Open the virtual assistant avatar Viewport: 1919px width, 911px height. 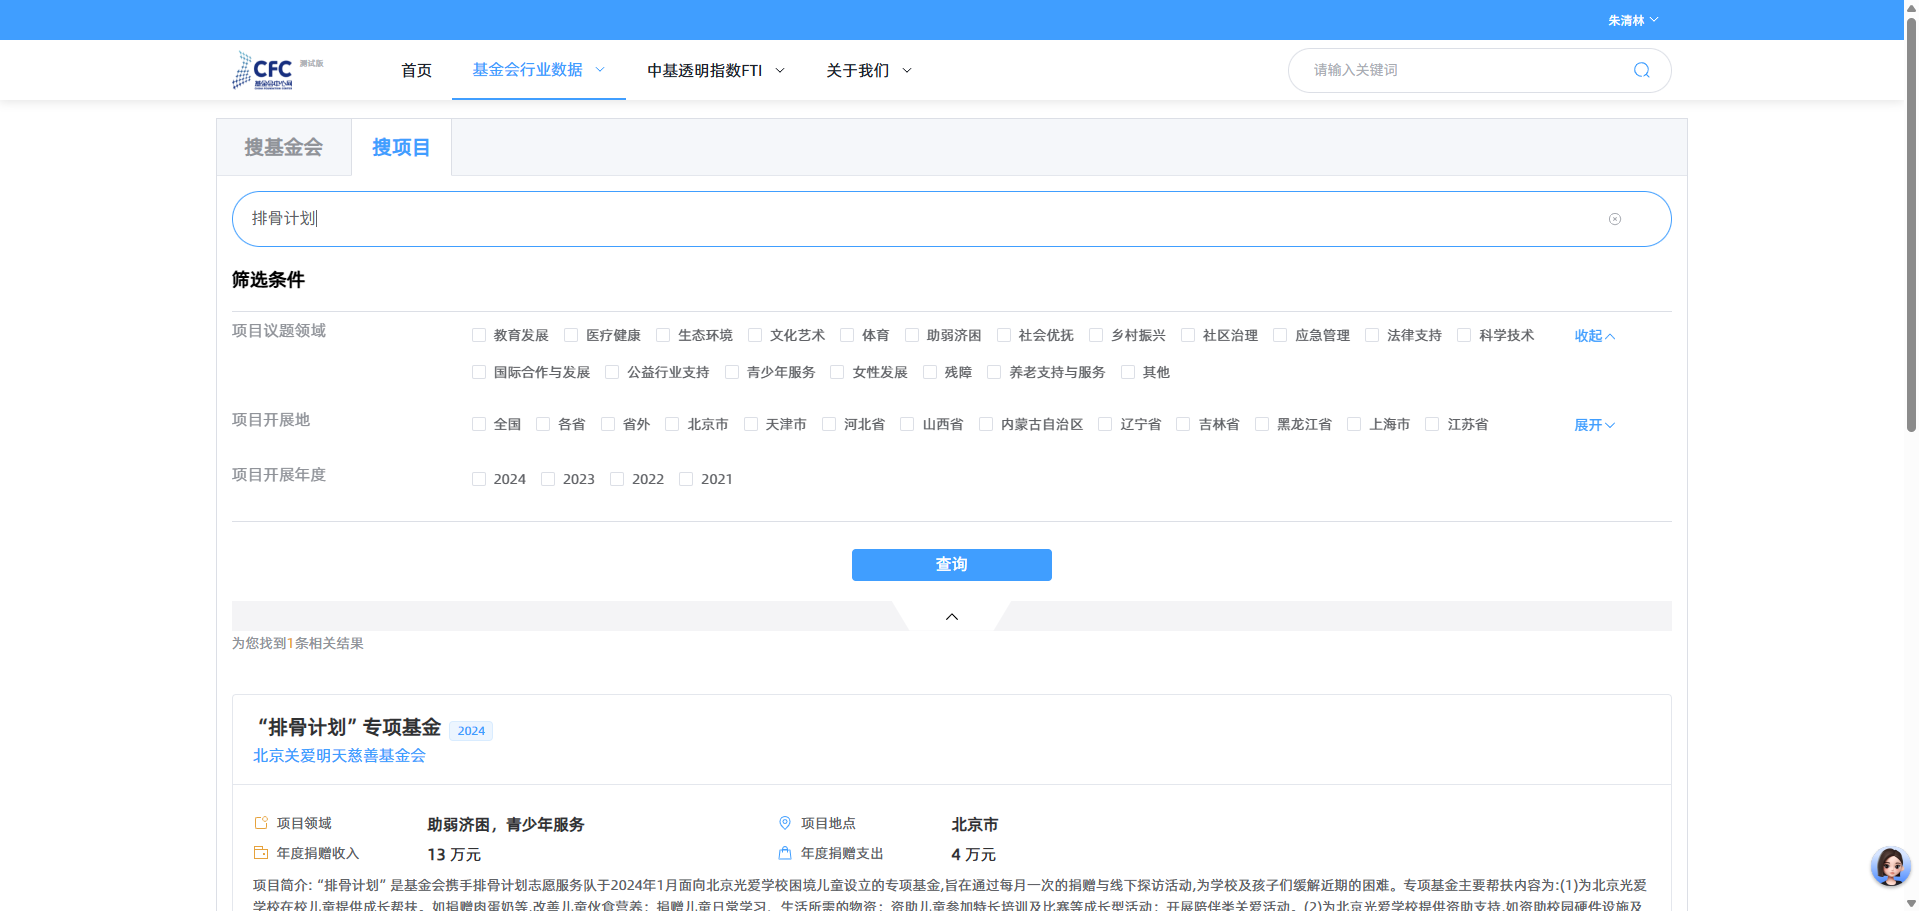pos(1889,866)
